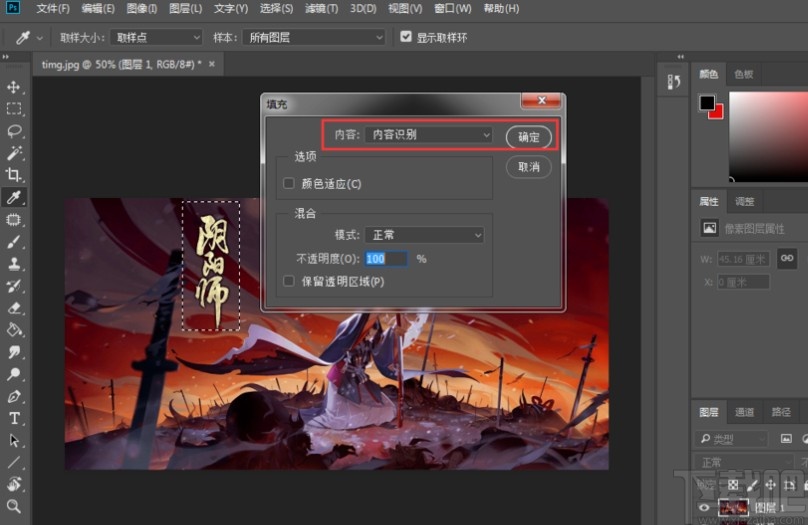This screenshot has width=808, height=525.
Task: Click the pixel layer filter icon
Action: pos(786,438)
